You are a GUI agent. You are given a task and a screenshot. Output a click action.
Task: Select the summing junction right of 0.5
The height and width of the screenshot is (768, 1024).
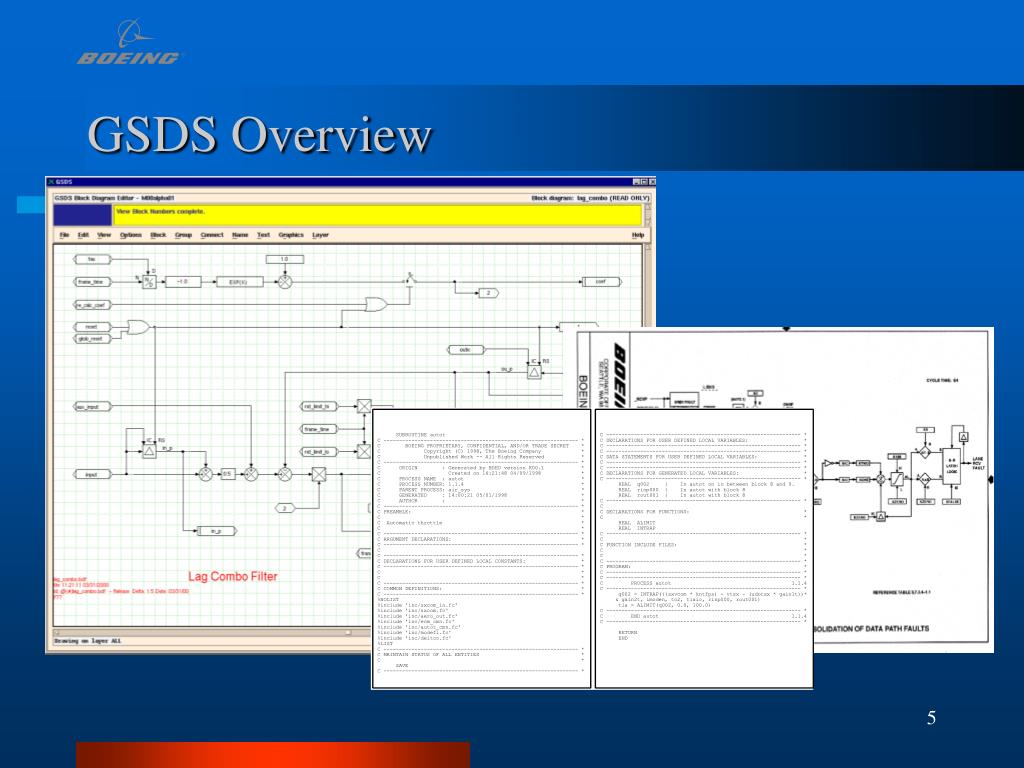tap(251, 475)
